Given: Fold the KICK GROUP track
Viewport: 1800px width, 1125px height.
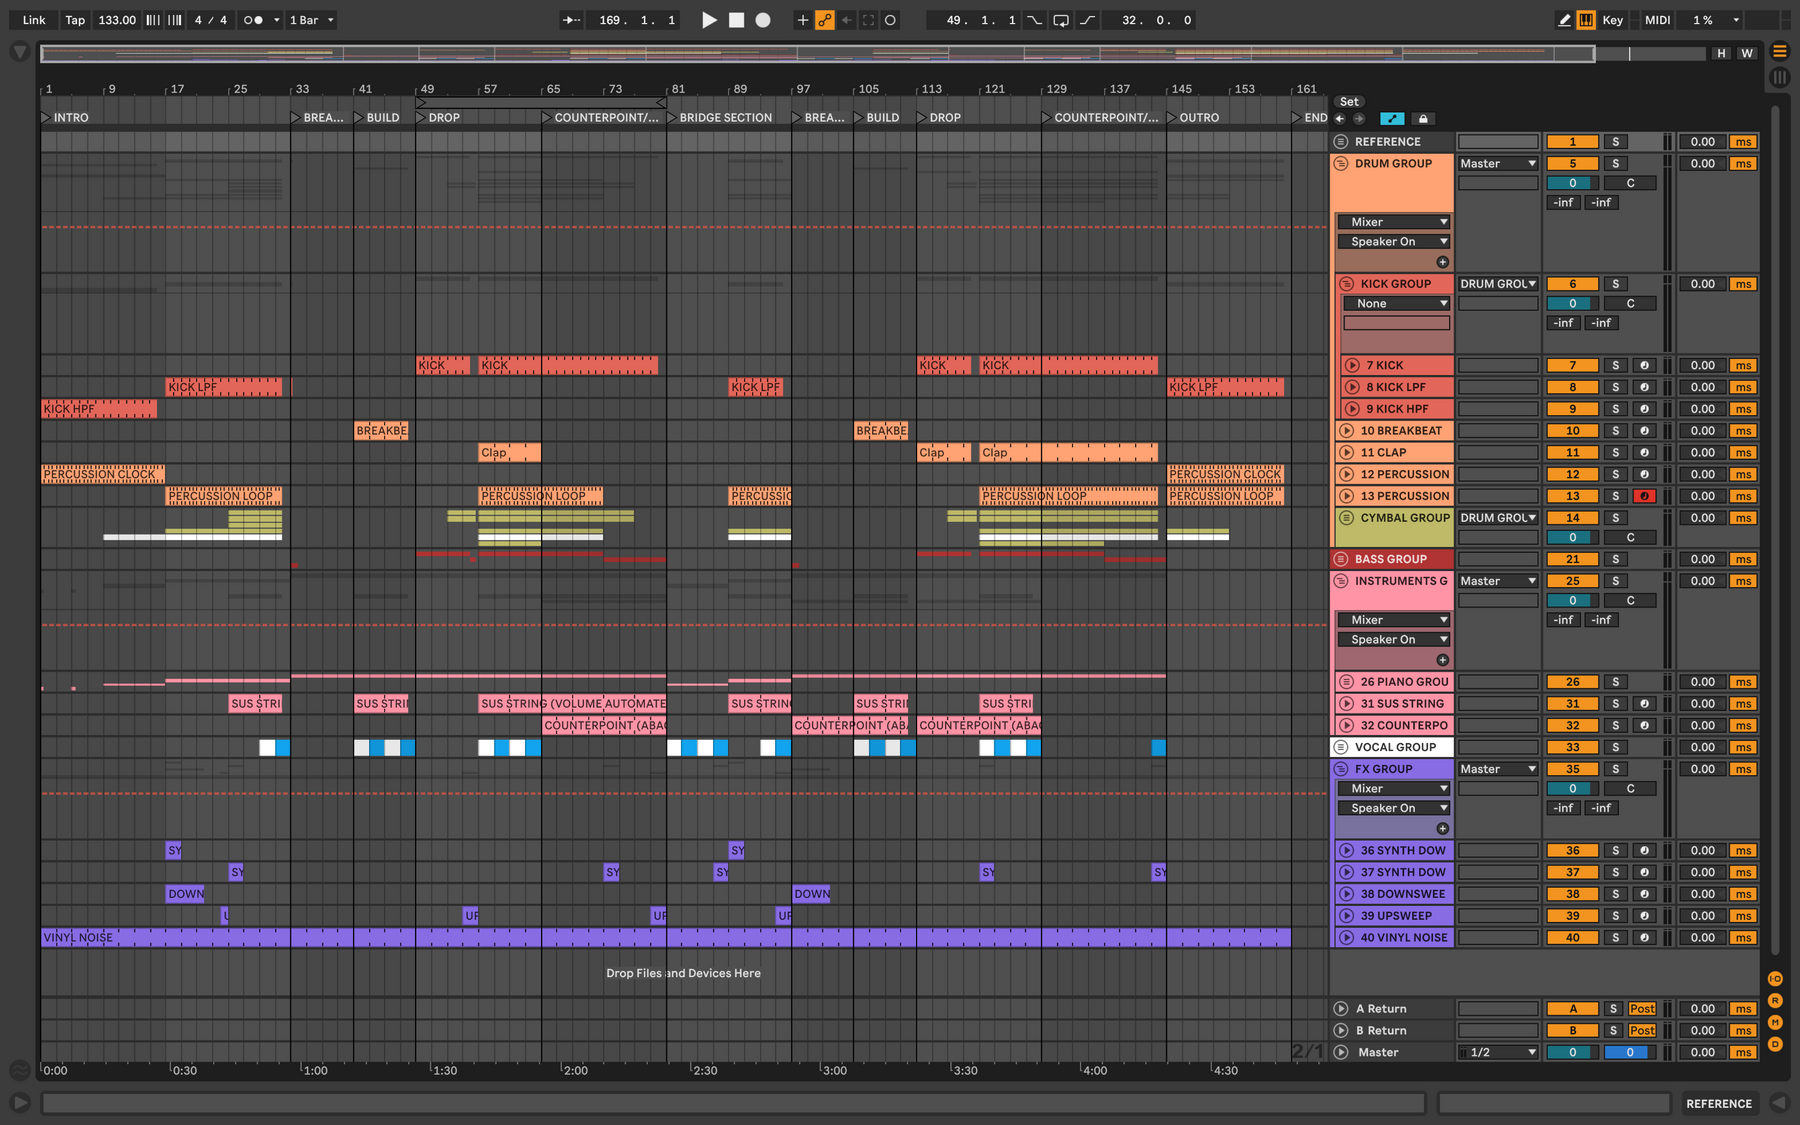Looking at the screenshot, I should (1347, 284).
